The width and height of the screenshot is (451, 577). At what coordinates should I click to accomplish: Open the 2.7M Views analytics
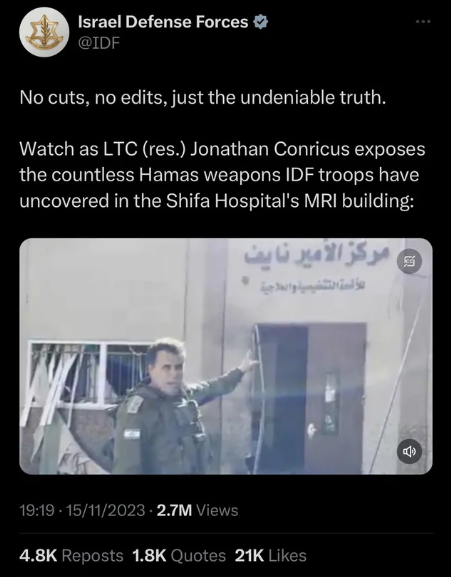click(197, 510)
